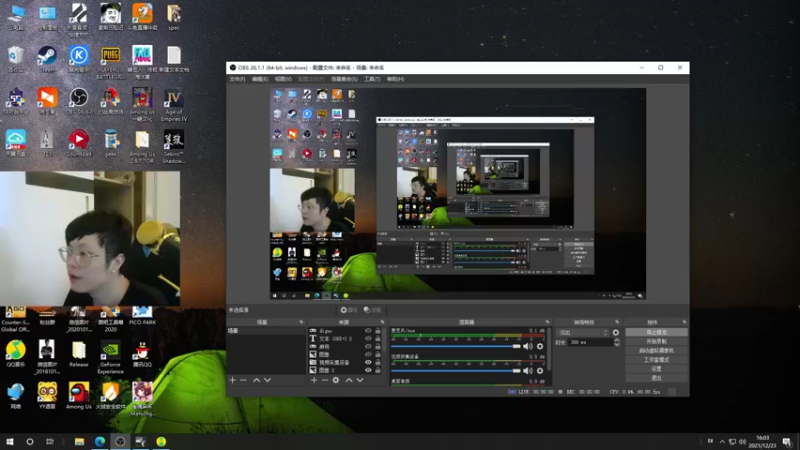Open the View menu in OBS
Screen dimensions: 800x450
coord(283,79)
